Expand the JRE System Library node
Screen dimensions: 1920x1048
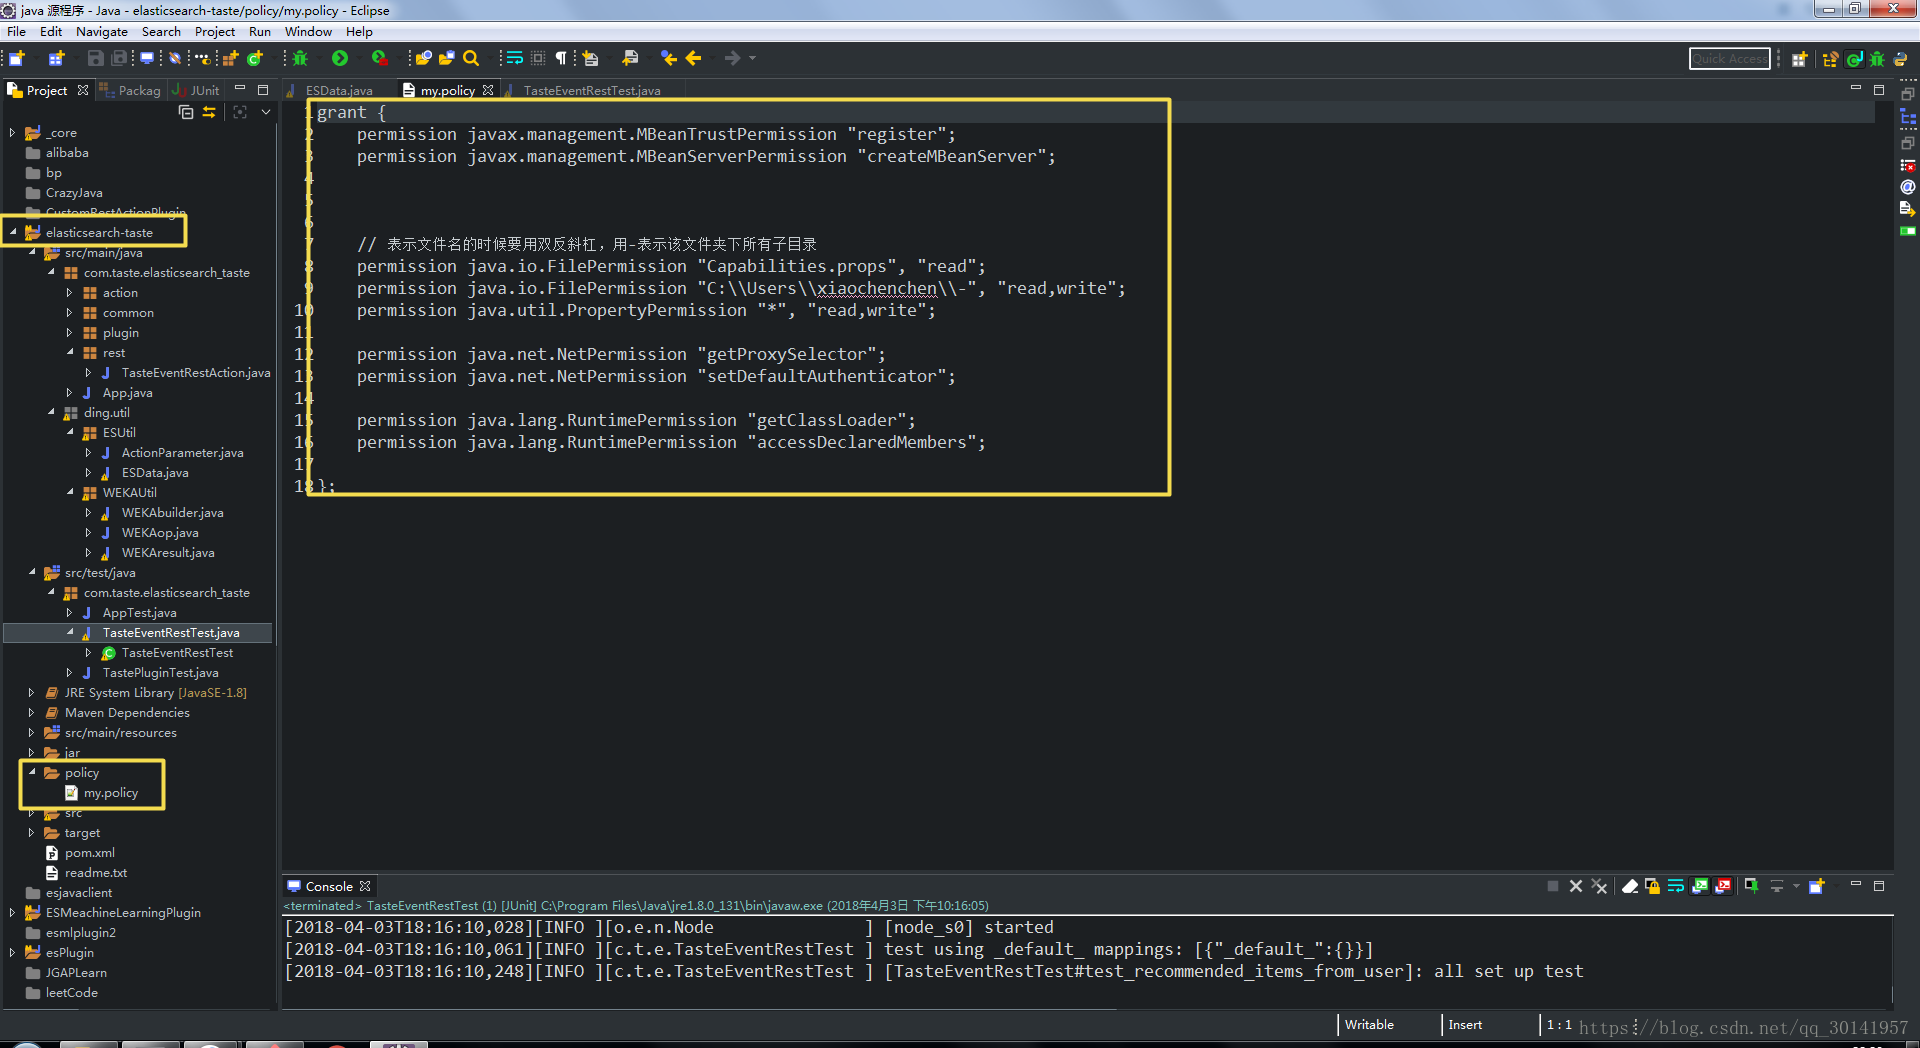[x=31, y=692]
